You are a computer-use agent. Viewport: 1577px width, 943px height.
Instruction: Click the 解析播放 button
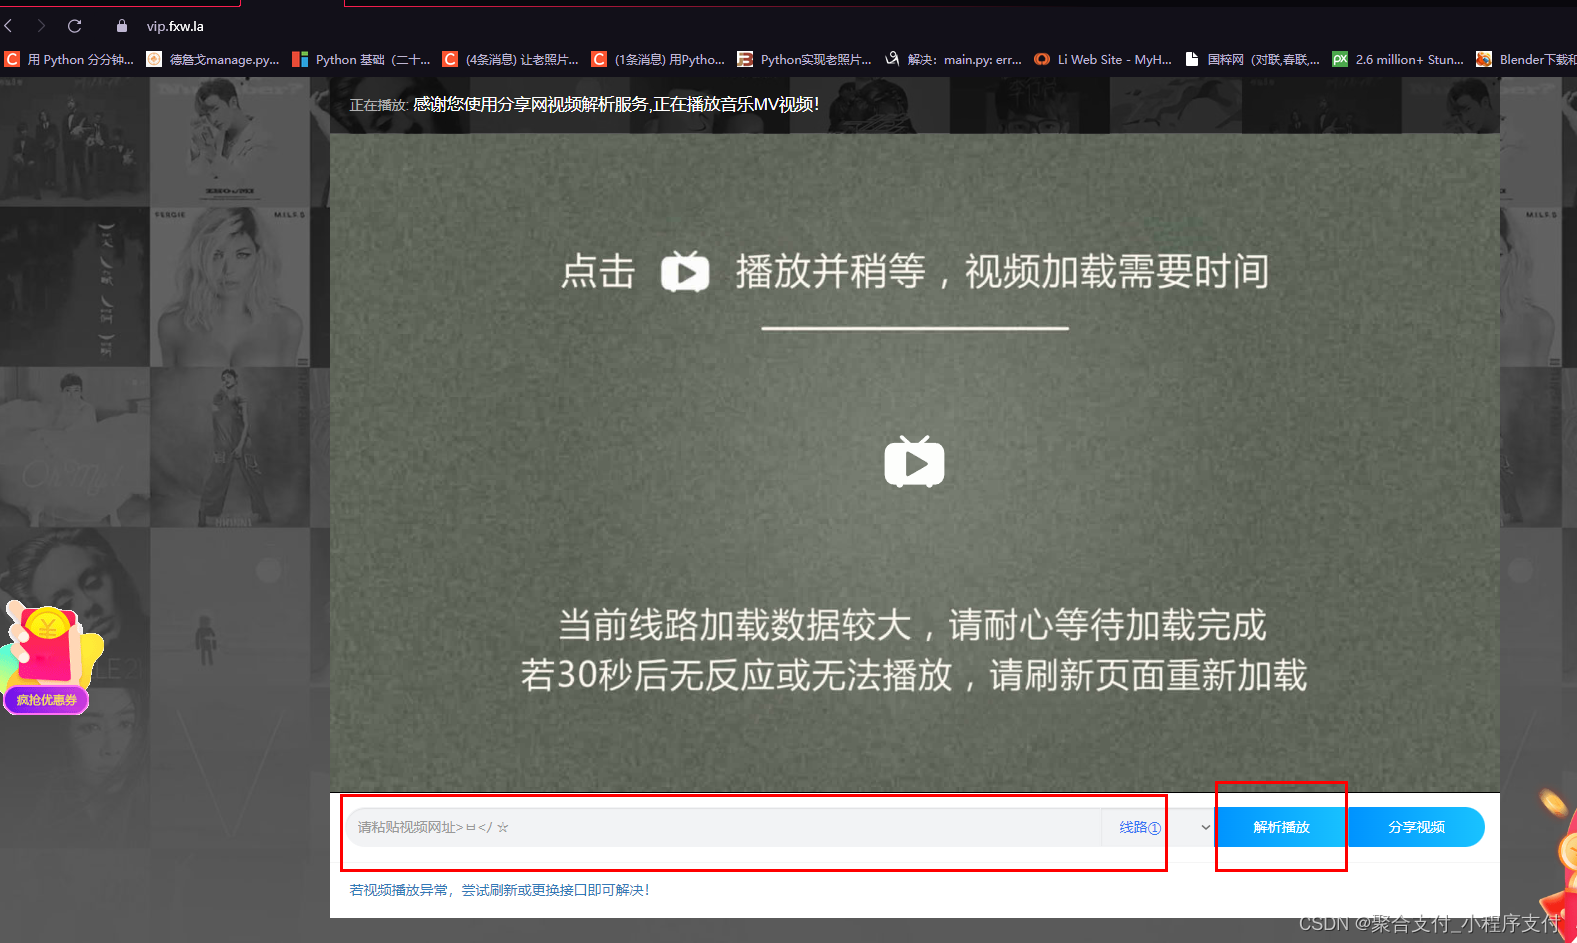click(x=1281, y=827)
